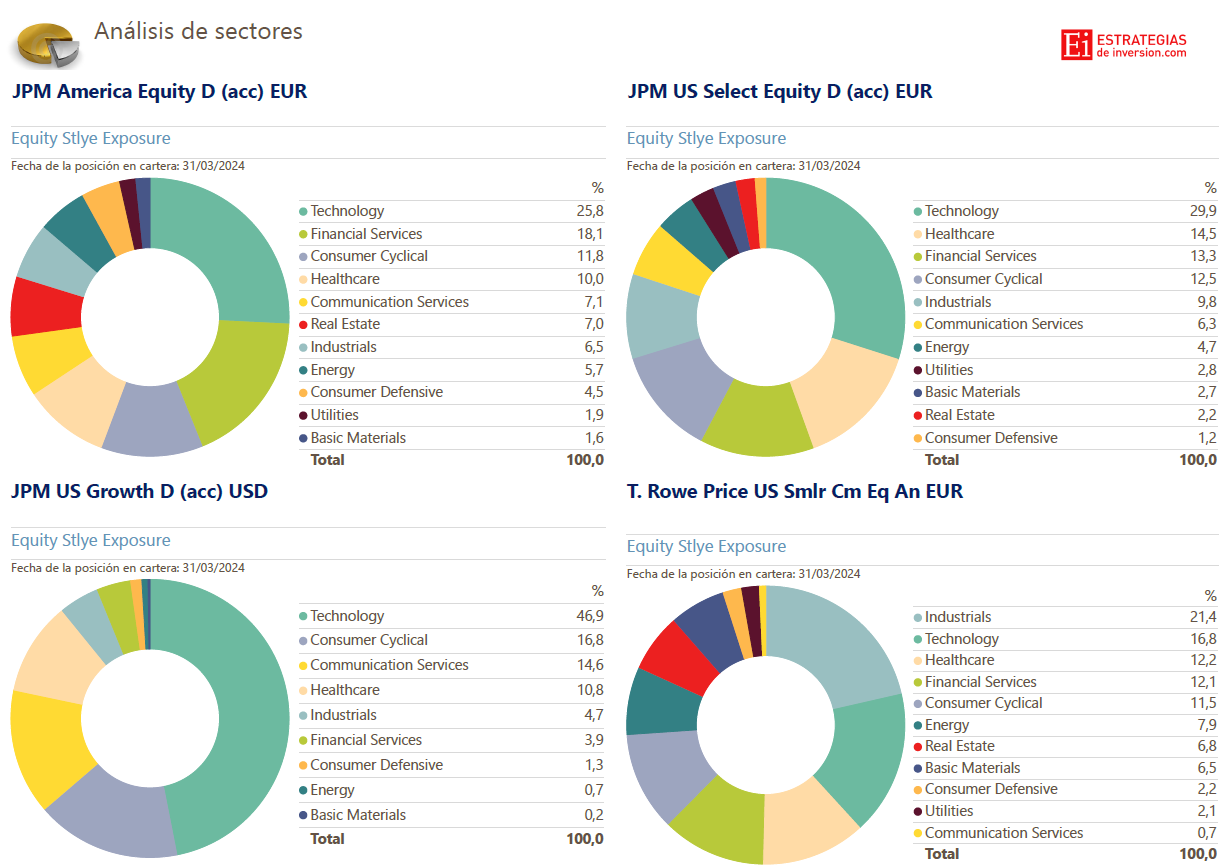Image resolution: width=1230 pixels, height=867 pixels.
Task: Select Equity Stlye Exposure label under JPM US Select Equity
Action: click(x=706, y=139)
